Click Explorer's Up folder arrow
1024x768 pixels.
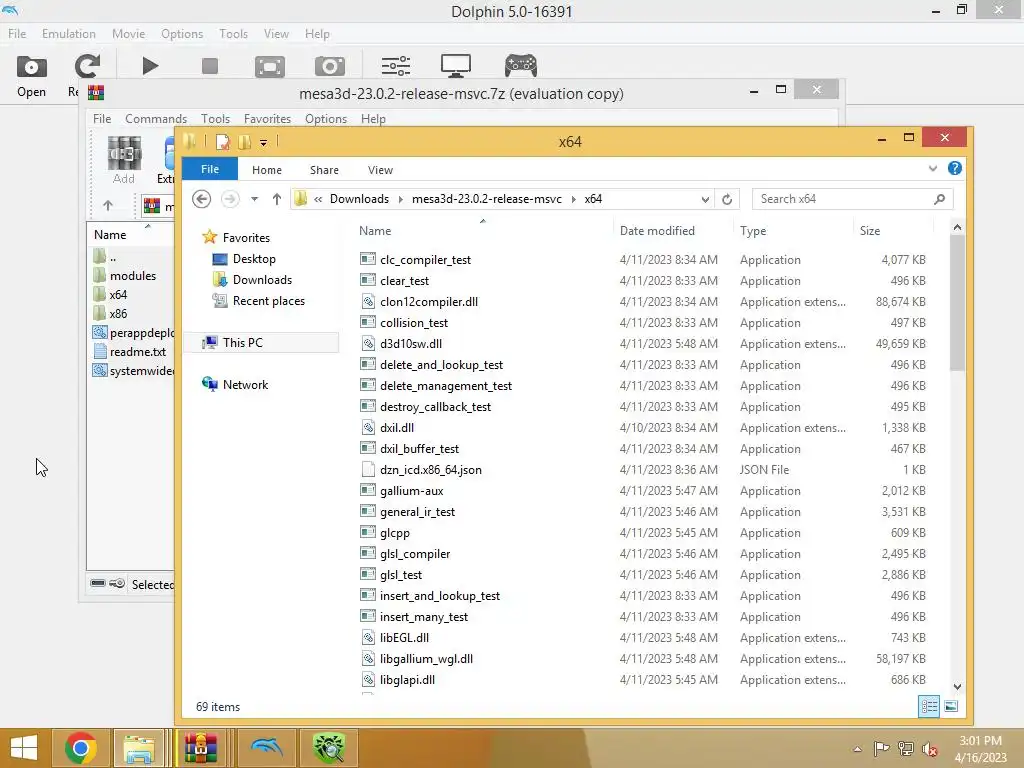[x=277, y=199]
